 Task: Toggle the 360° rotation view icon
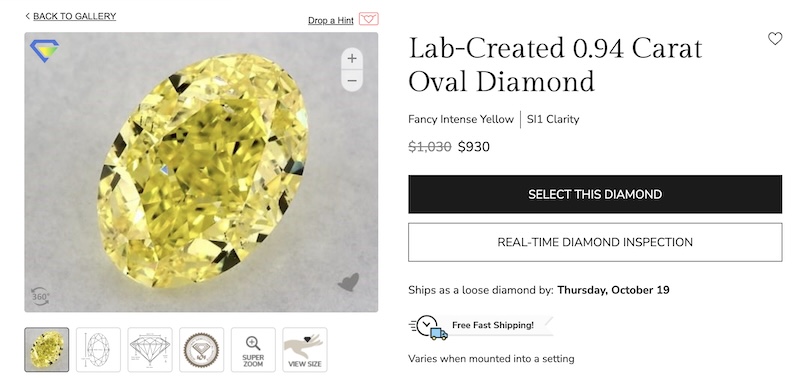pos(40,296)
